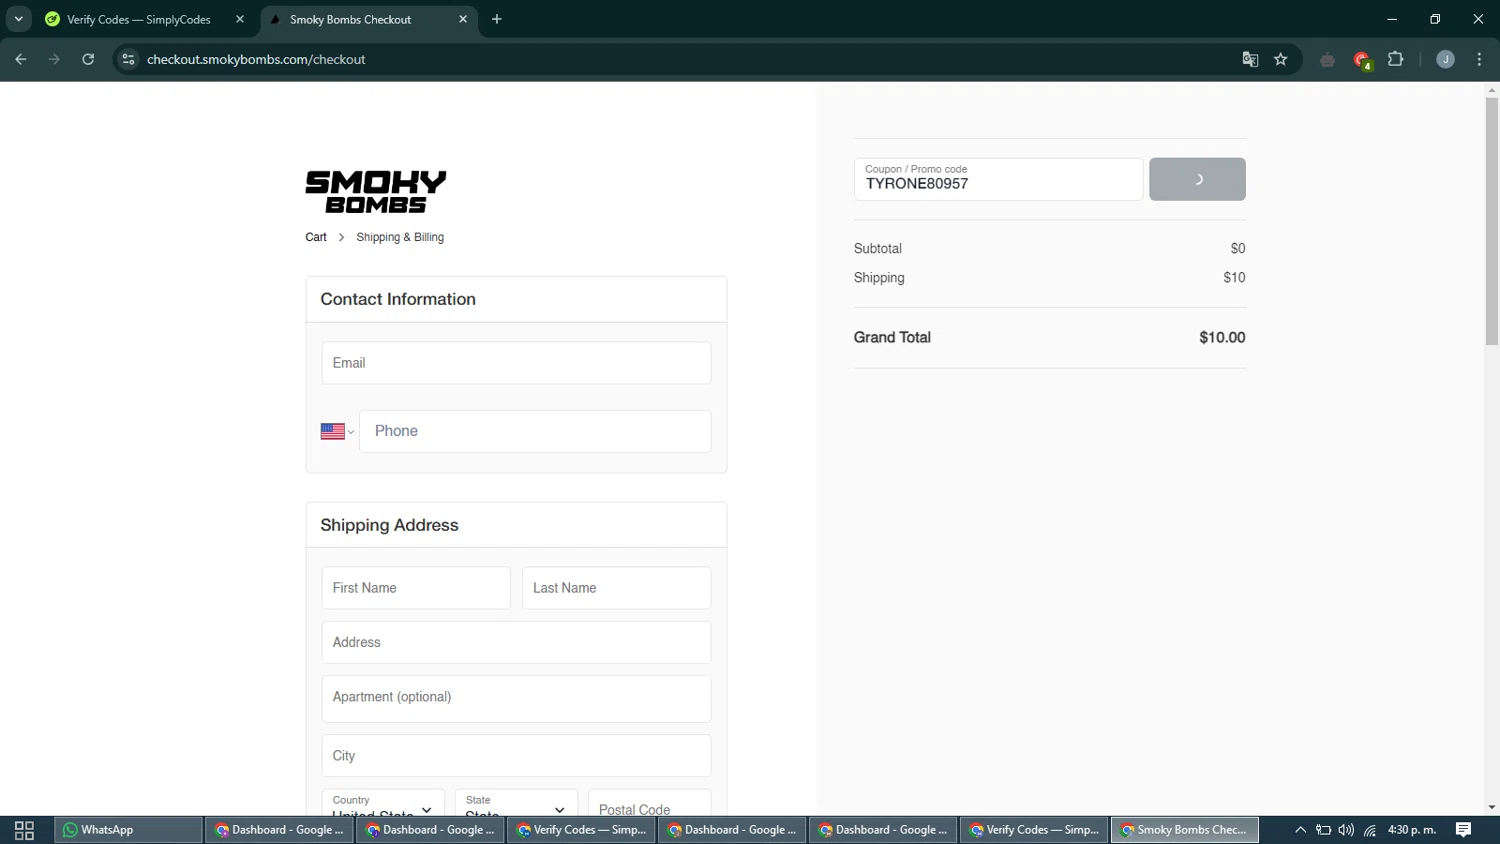The height and width of the screenshot is (844, 1500).
Task: Click the Coupon / Promo code field
Action: pos(998,179)
